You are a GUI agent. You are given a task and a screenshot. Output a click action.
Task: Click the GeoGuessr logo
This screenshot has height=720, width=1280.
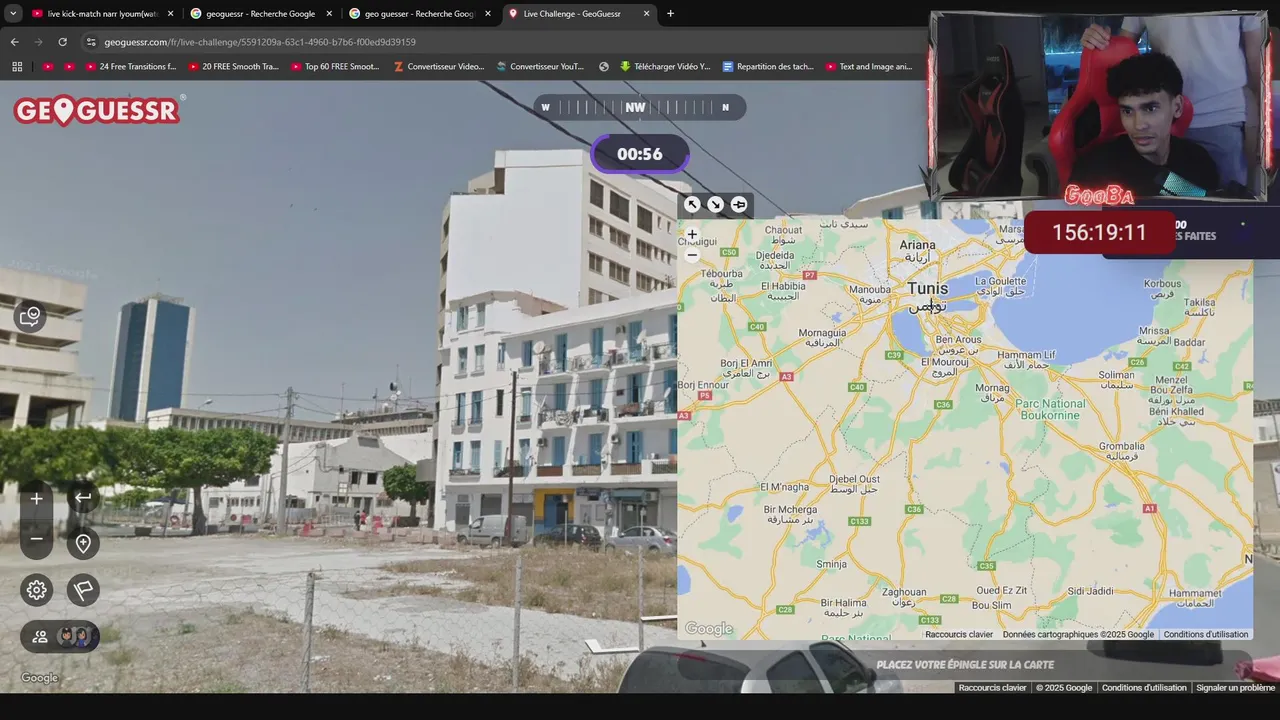pyautogui.click(x=98, y=110)
